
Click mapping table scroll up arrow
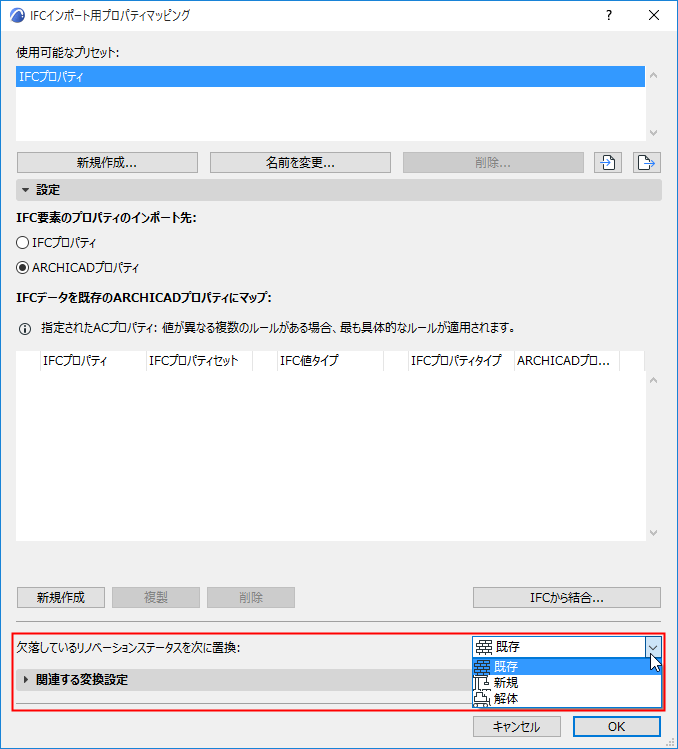(x=654, y=380)
